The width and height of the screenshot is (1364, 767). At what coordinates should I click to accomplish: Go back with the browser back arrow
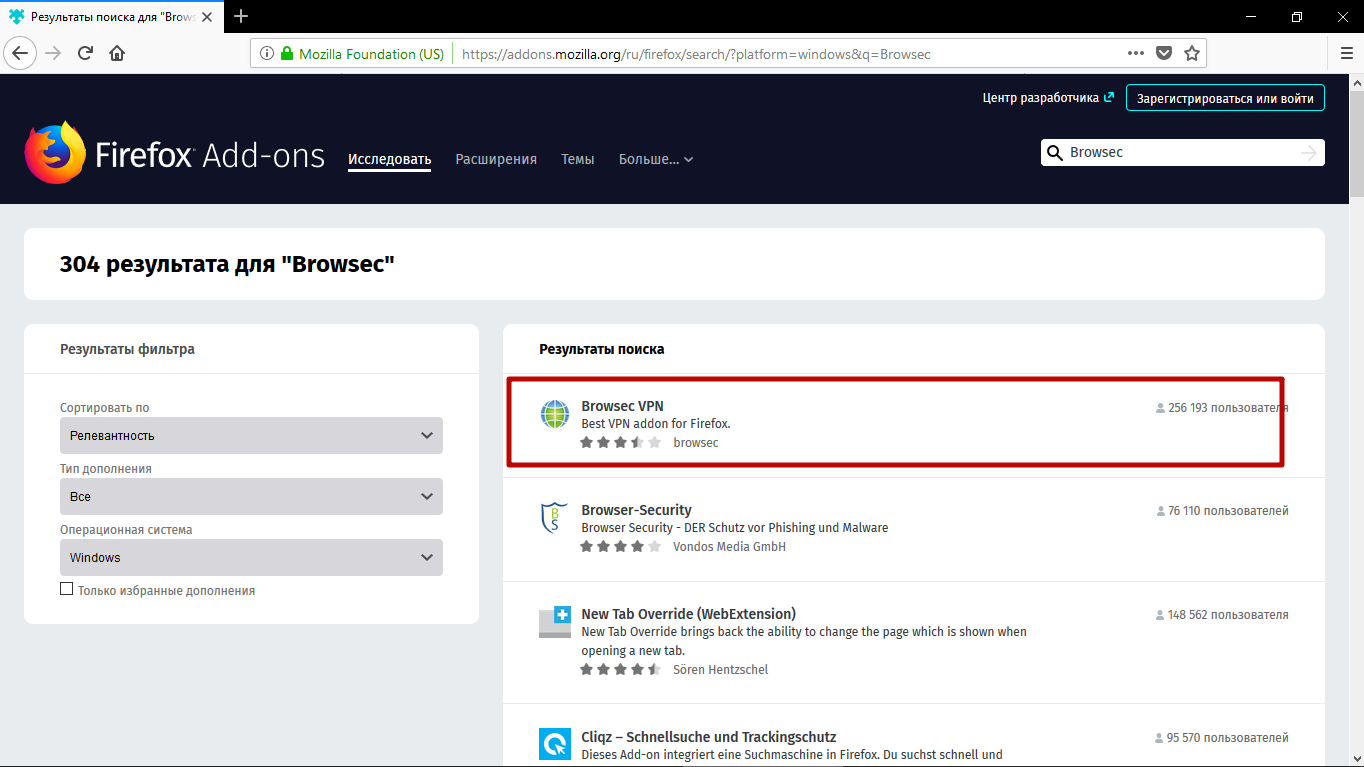click(21, 53)
